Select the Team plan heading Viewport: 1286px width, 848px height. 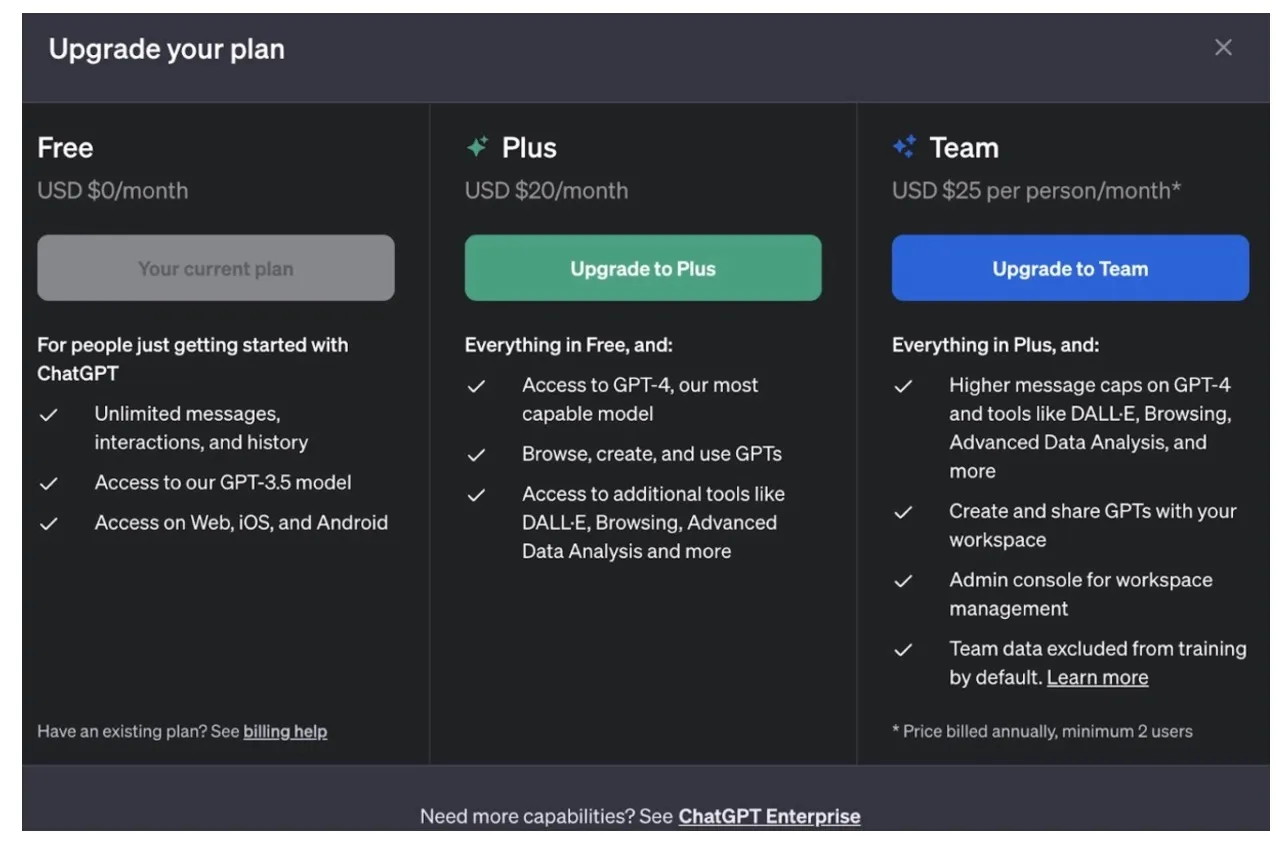coord(963,146)
